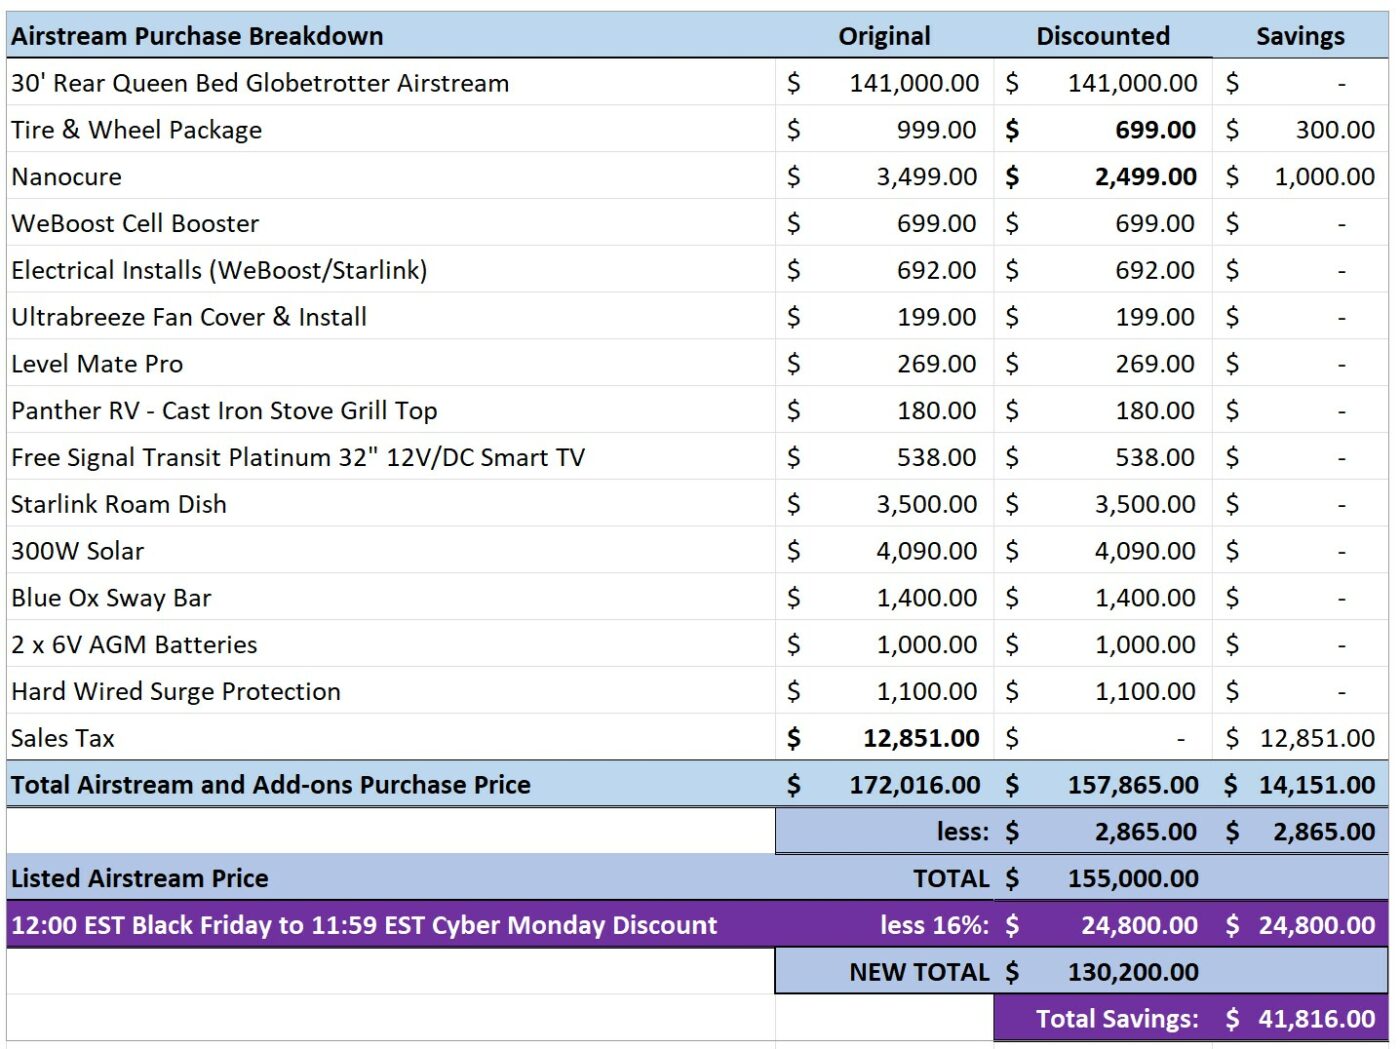Select the Nanocure discounted price 2,499.00
Image resolution: width=1400 pixels, height=1049 pixels.
tap(1145, 177)
